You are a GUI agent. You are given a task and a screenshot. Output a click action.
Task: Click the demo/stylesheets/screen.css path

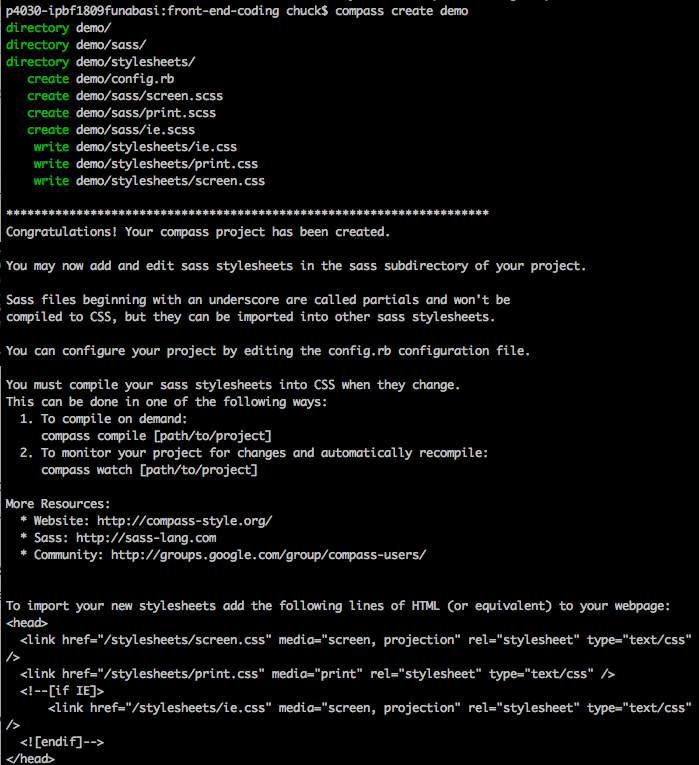coord(170,181)
